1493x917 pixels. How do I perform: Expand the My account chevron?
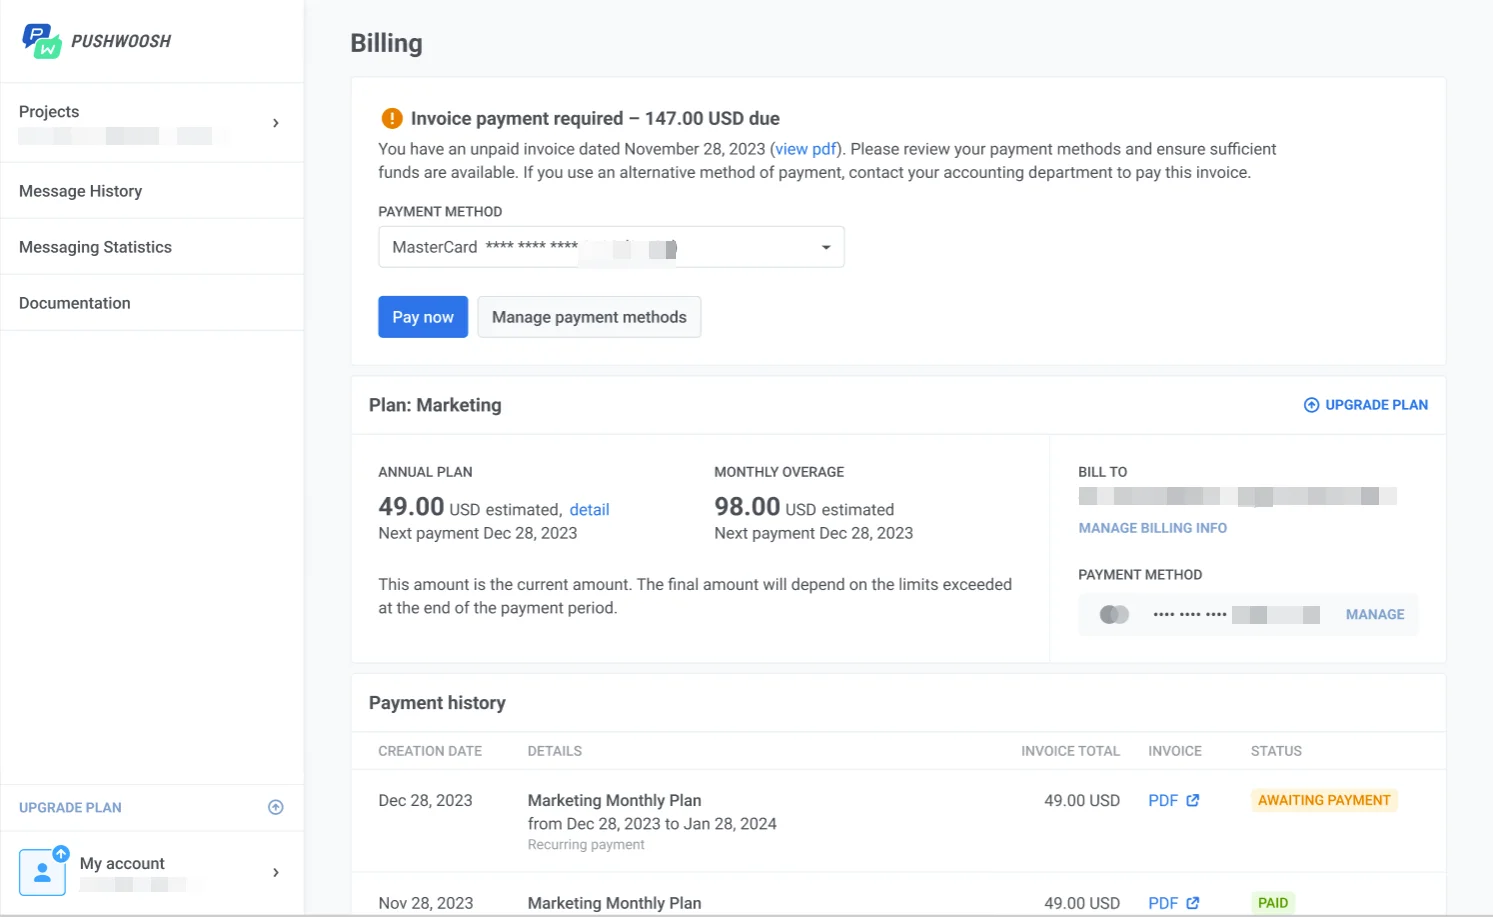(276, 872)
